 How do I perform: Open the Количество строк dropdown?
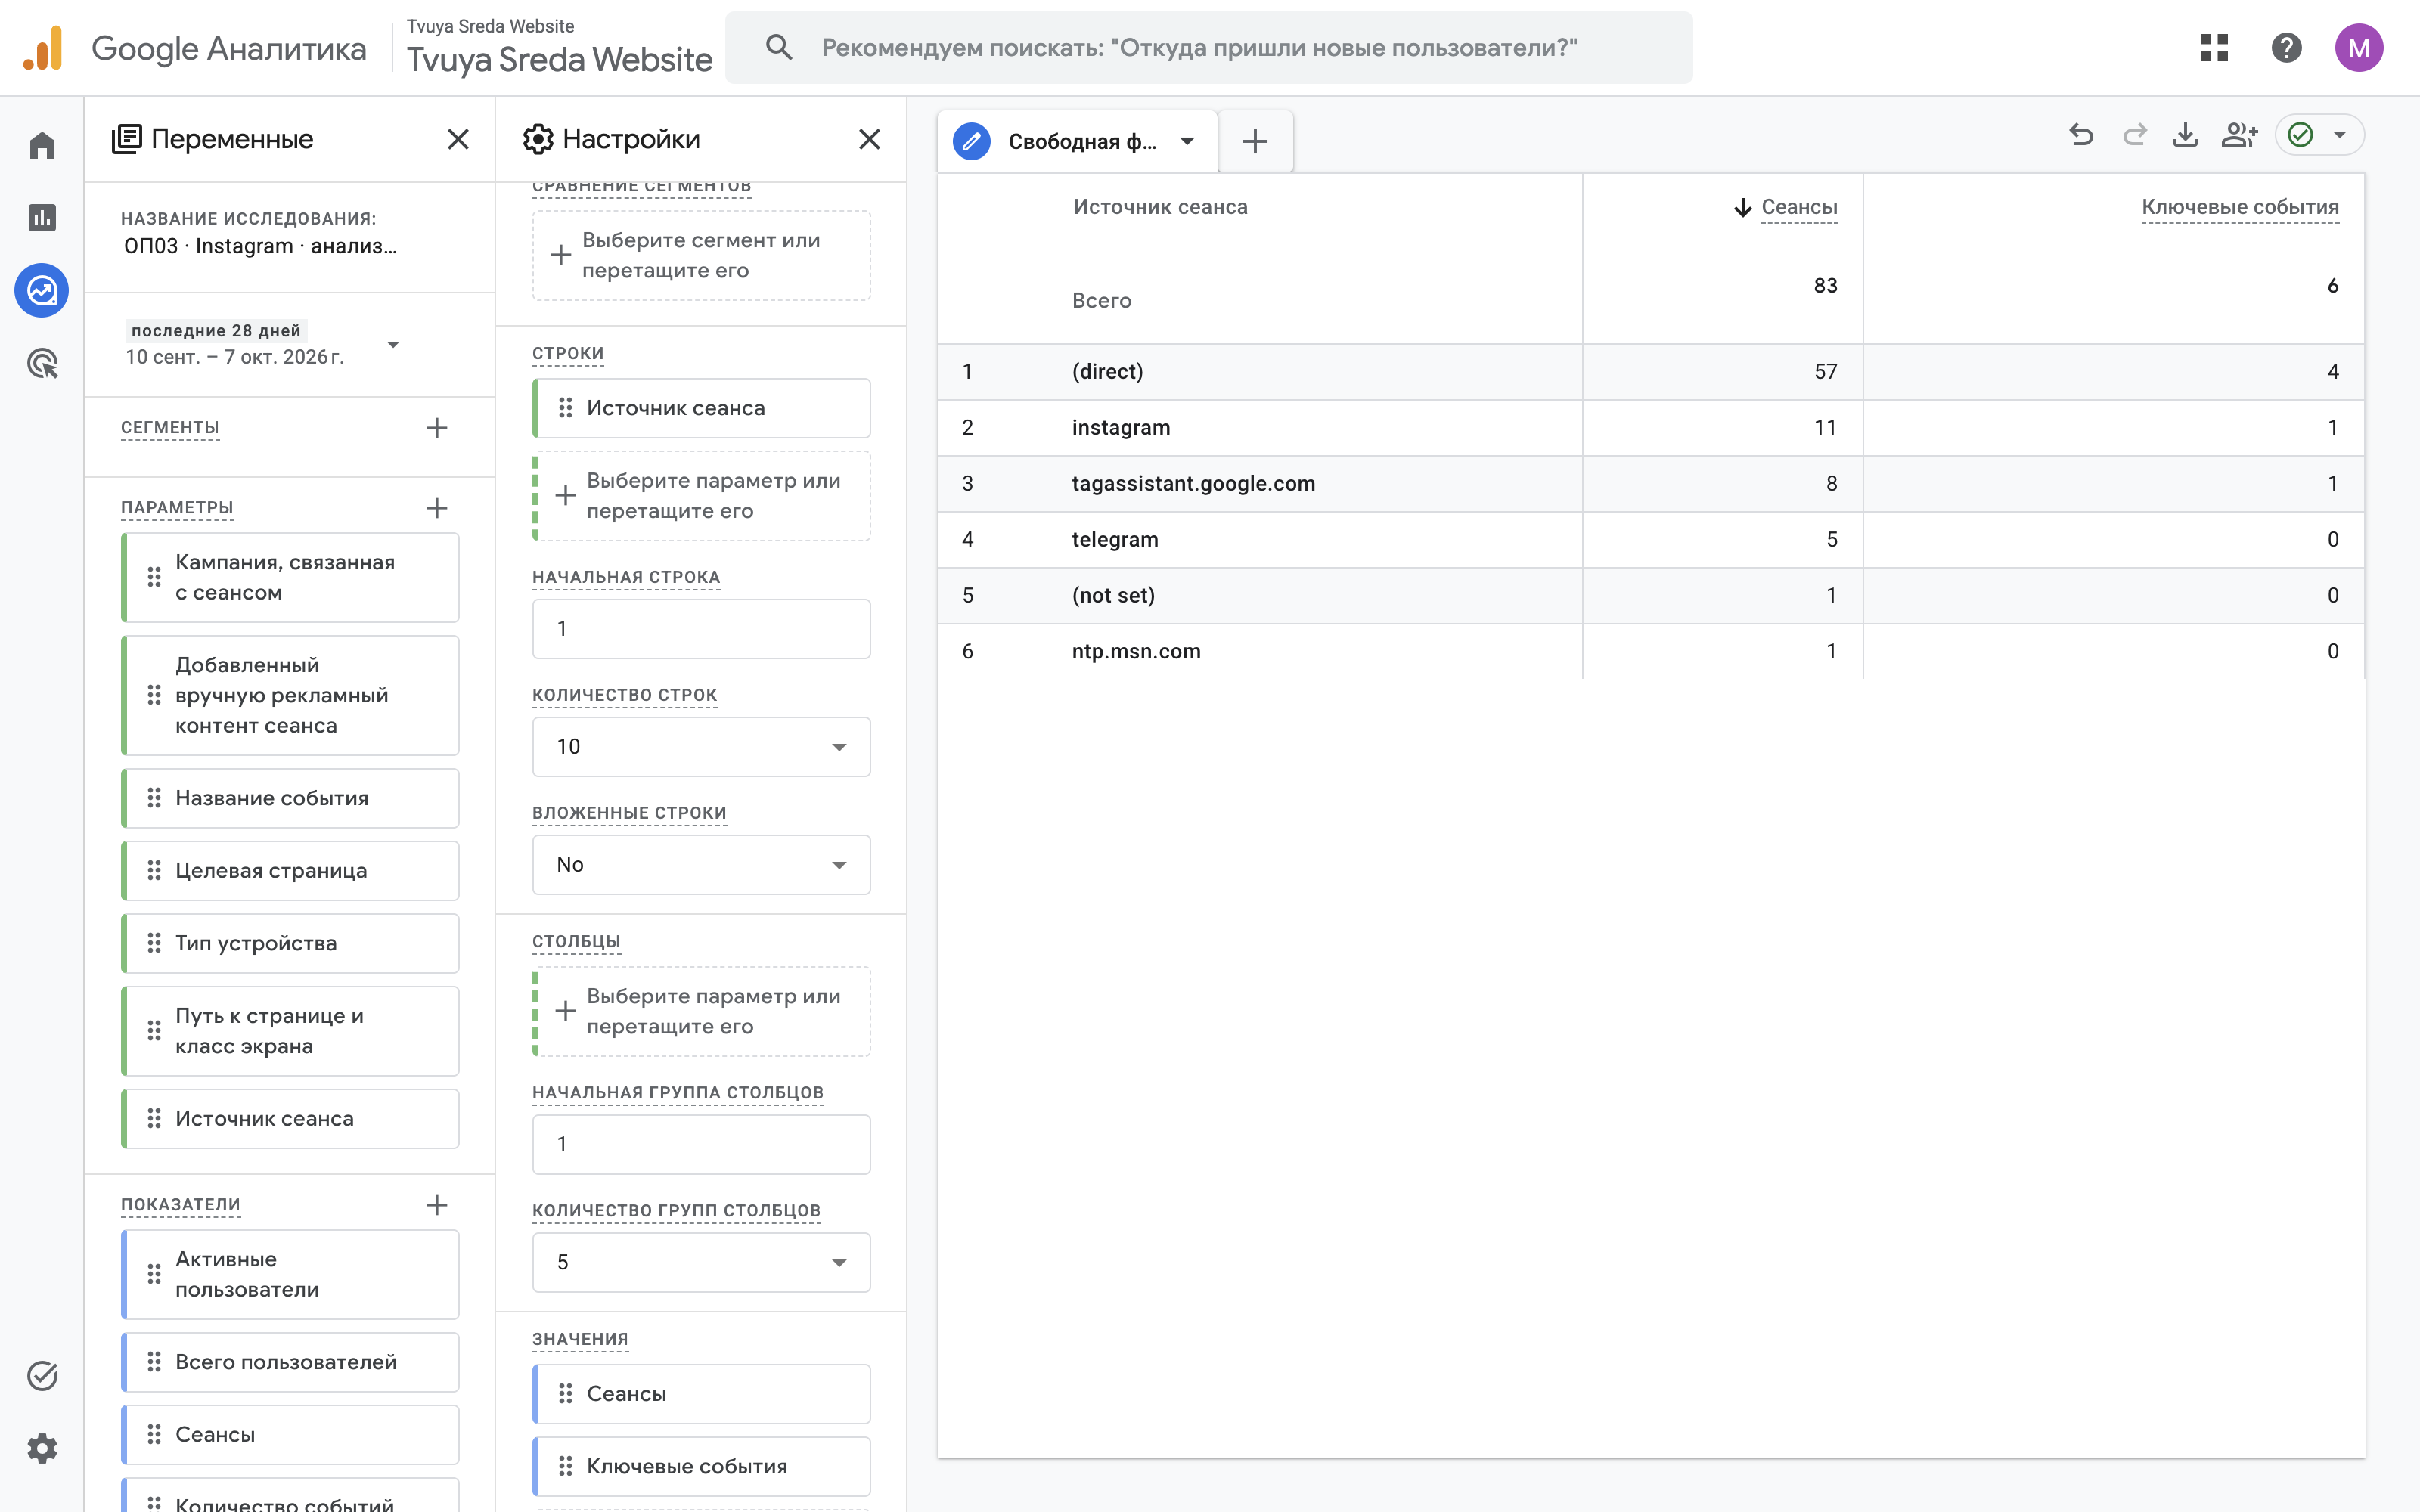[x=701, y=746]
